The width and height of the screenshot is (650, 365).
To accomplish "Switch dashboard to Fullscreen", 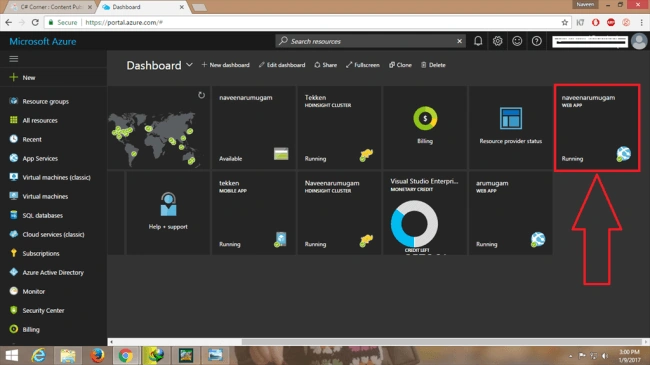I will pos(363,65).
